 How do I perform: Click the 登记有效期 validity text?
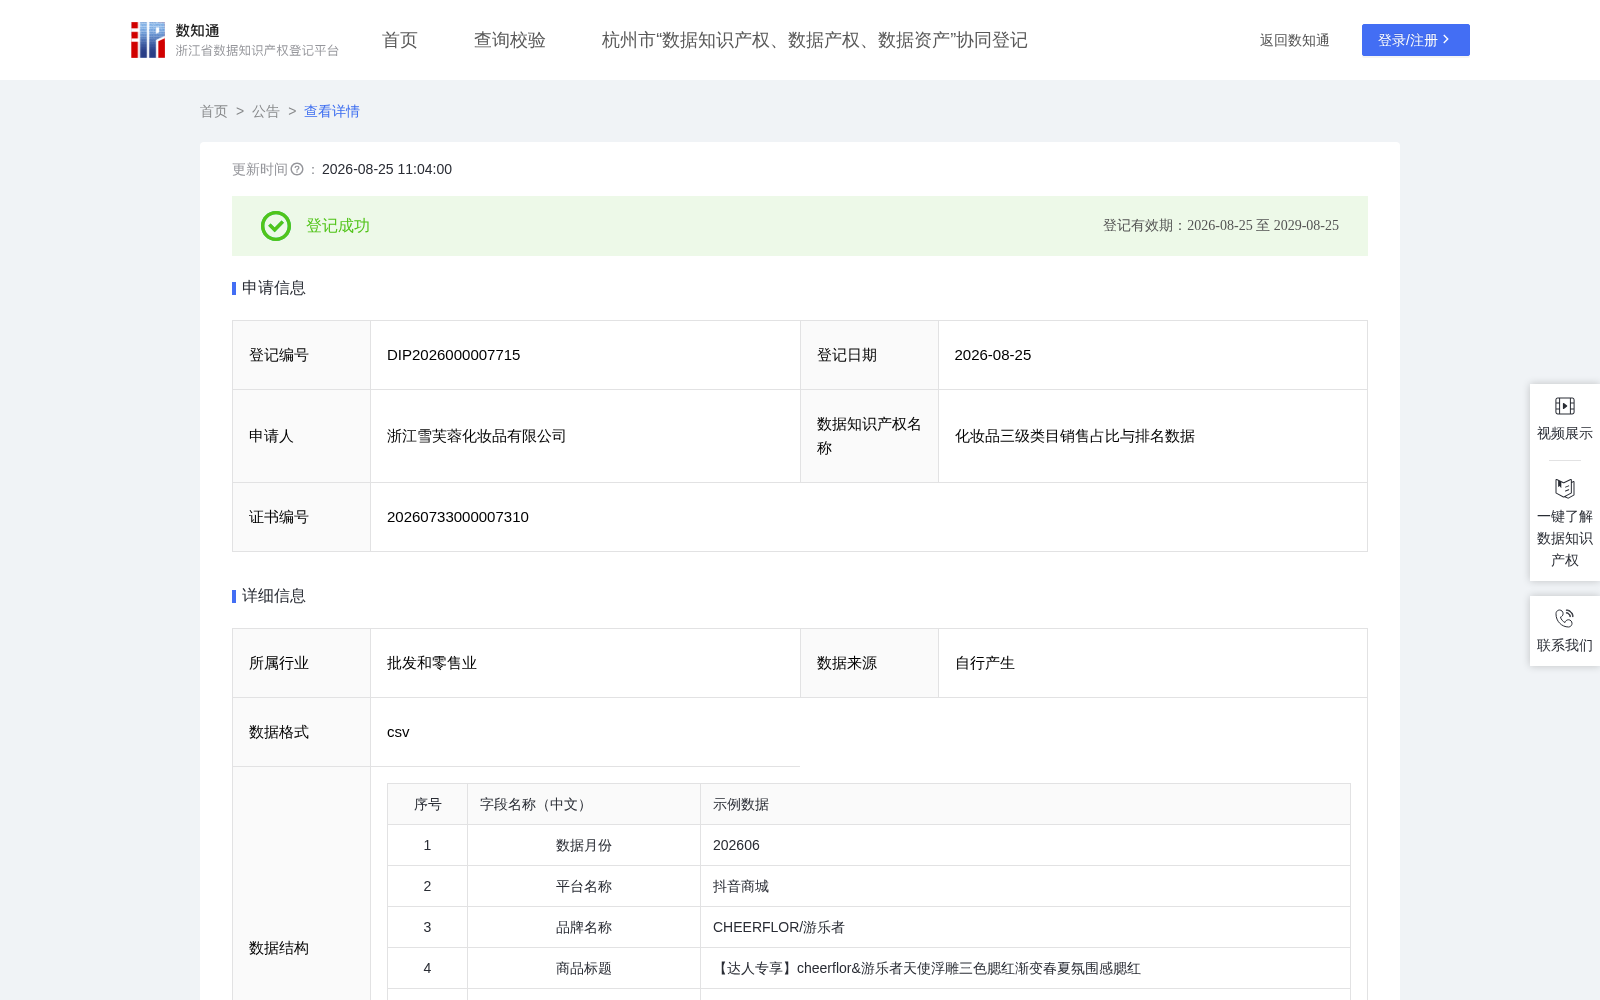point(1221,226)
